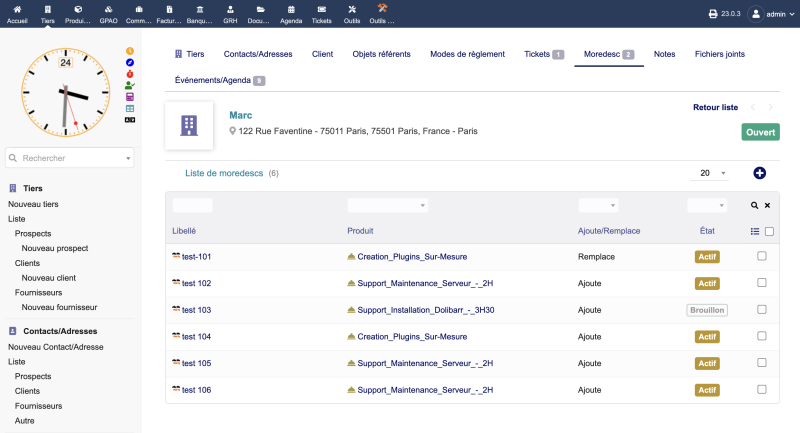This screenshot has width=800, height=433.
Task: Click the printer icon near version 23.0.3
Action: click(x=713, y=14)
